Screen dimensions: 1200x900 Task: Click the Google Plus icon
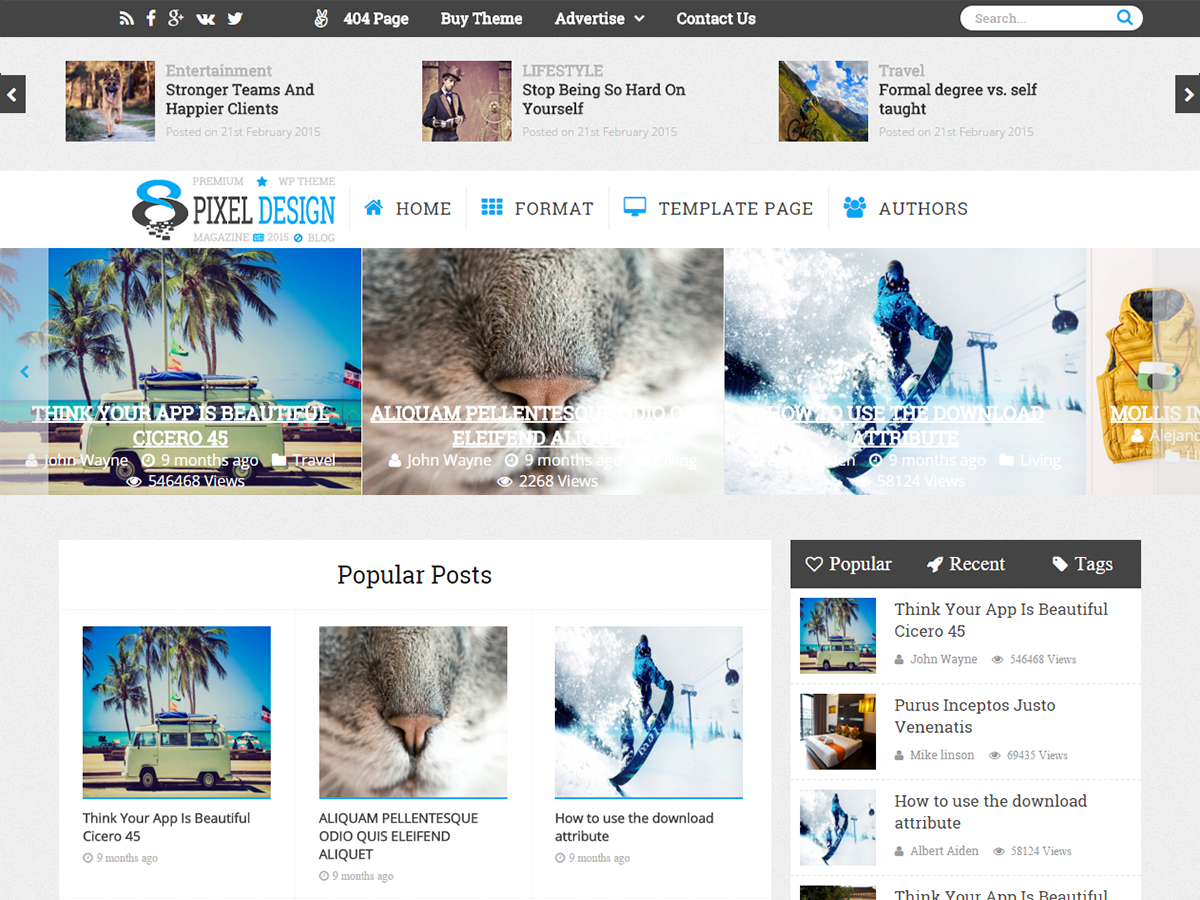tap(176, 19)
